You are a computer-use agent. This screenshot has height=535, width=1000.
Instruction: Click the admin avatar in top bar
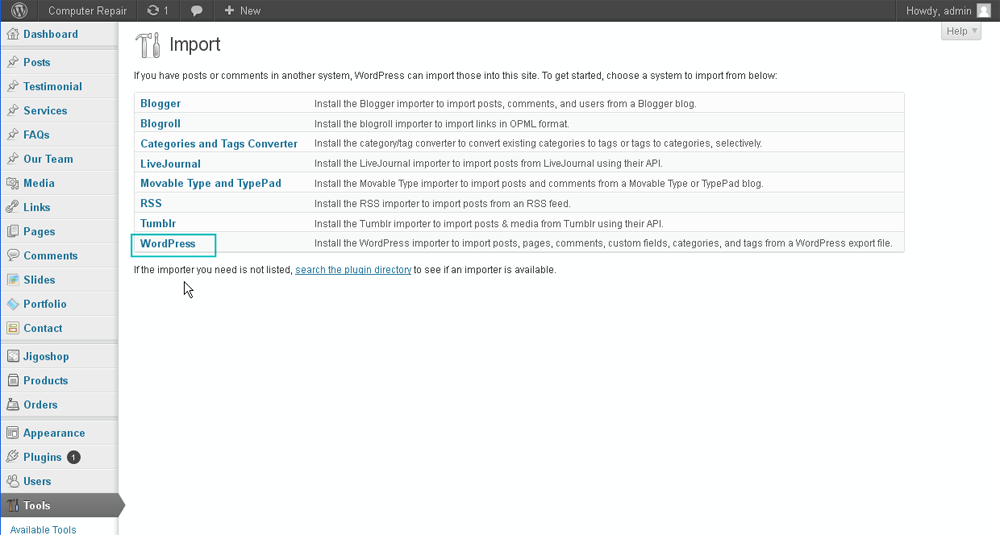click(983, 10)
